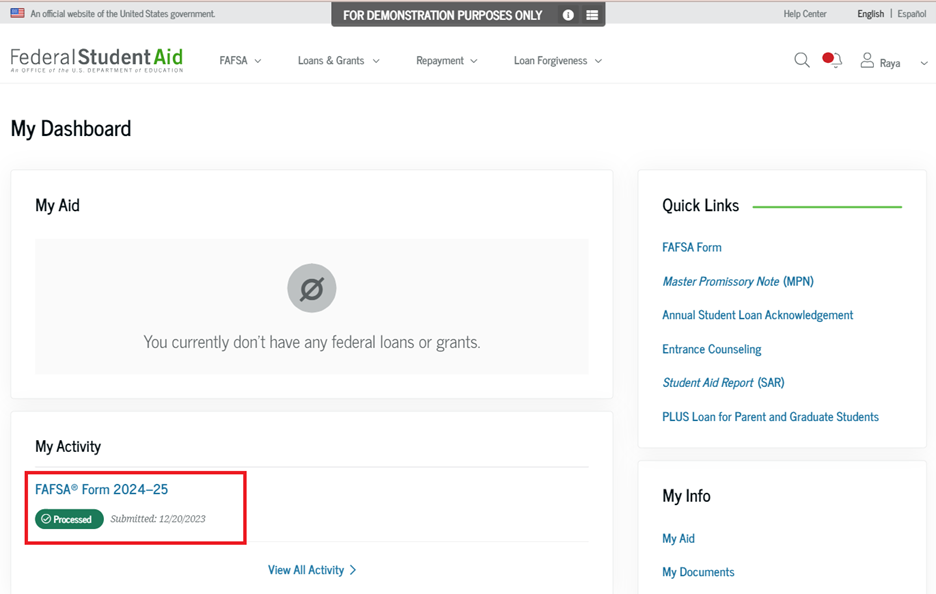Image resolution: width=936 pixels, height=594 pixels.
Task: Open Entrance Counseling quick link
Action: coord(711,349)
